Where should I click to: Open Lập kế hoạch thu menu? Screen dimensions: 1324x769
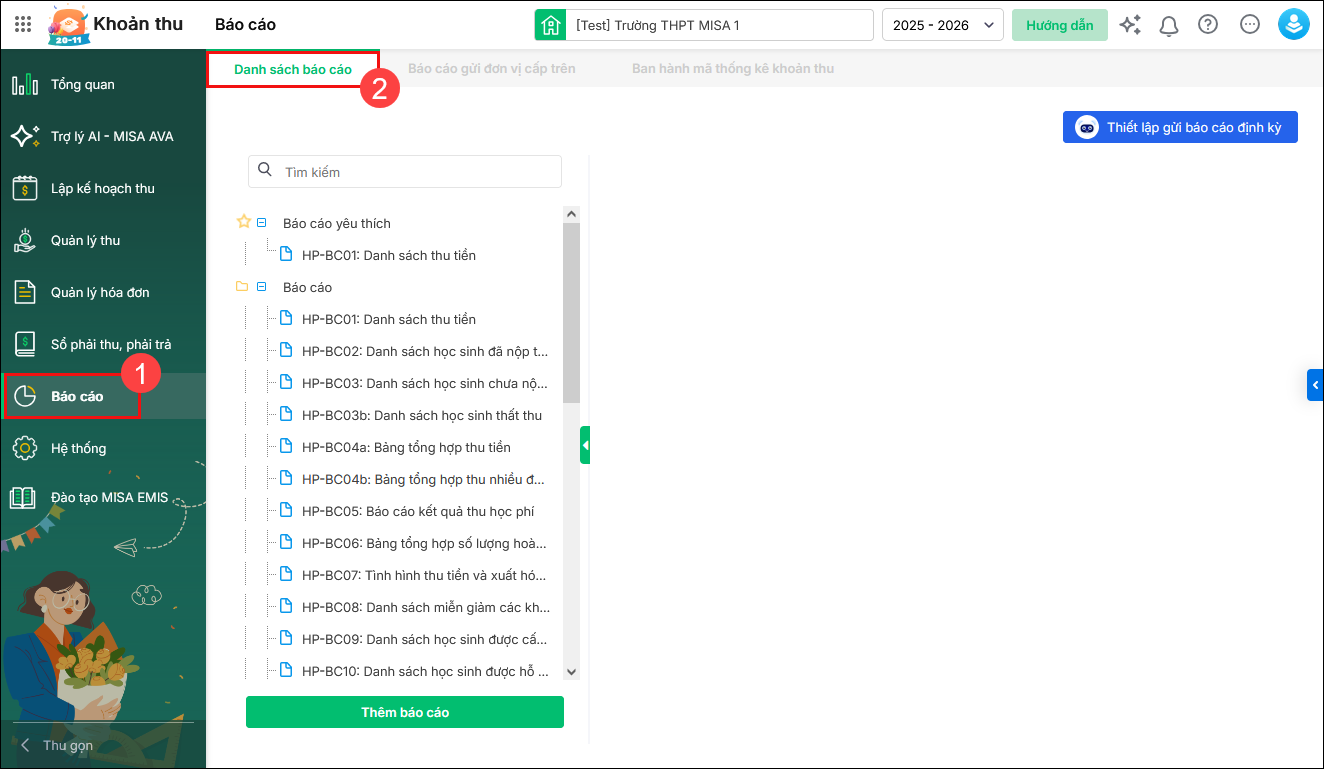click(x=103, y=188)
